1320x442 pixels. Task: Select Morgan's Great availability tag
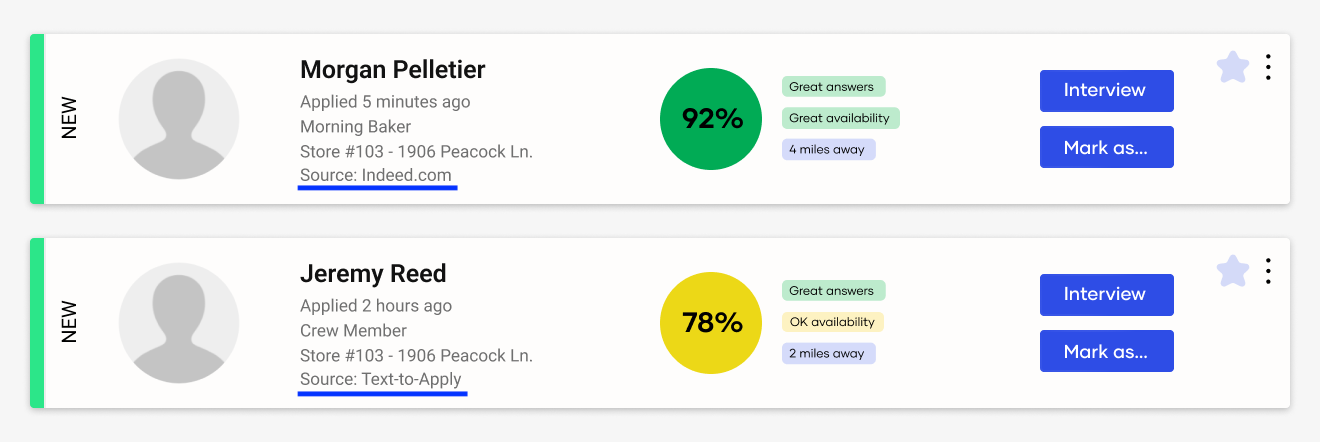click(840, 118)
